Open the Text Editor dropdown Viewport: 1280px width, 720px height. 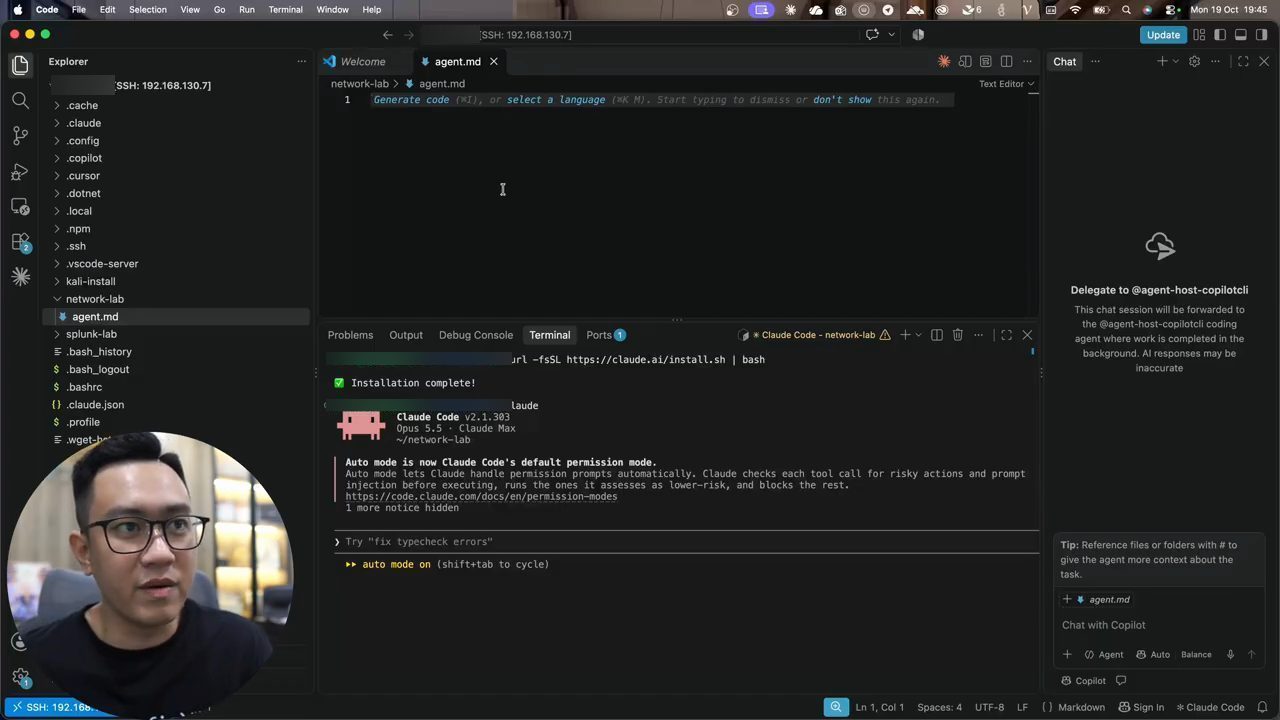(x=1006, y=84)
